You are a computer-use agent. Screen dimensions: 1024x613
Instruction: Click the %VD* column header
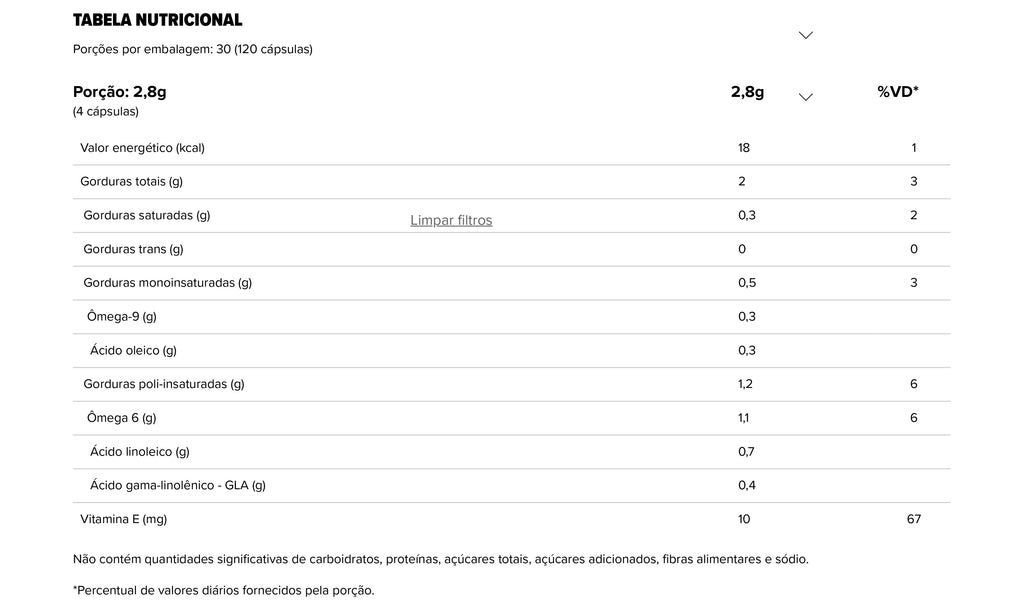pyautogui.click(x=898, y=92)
